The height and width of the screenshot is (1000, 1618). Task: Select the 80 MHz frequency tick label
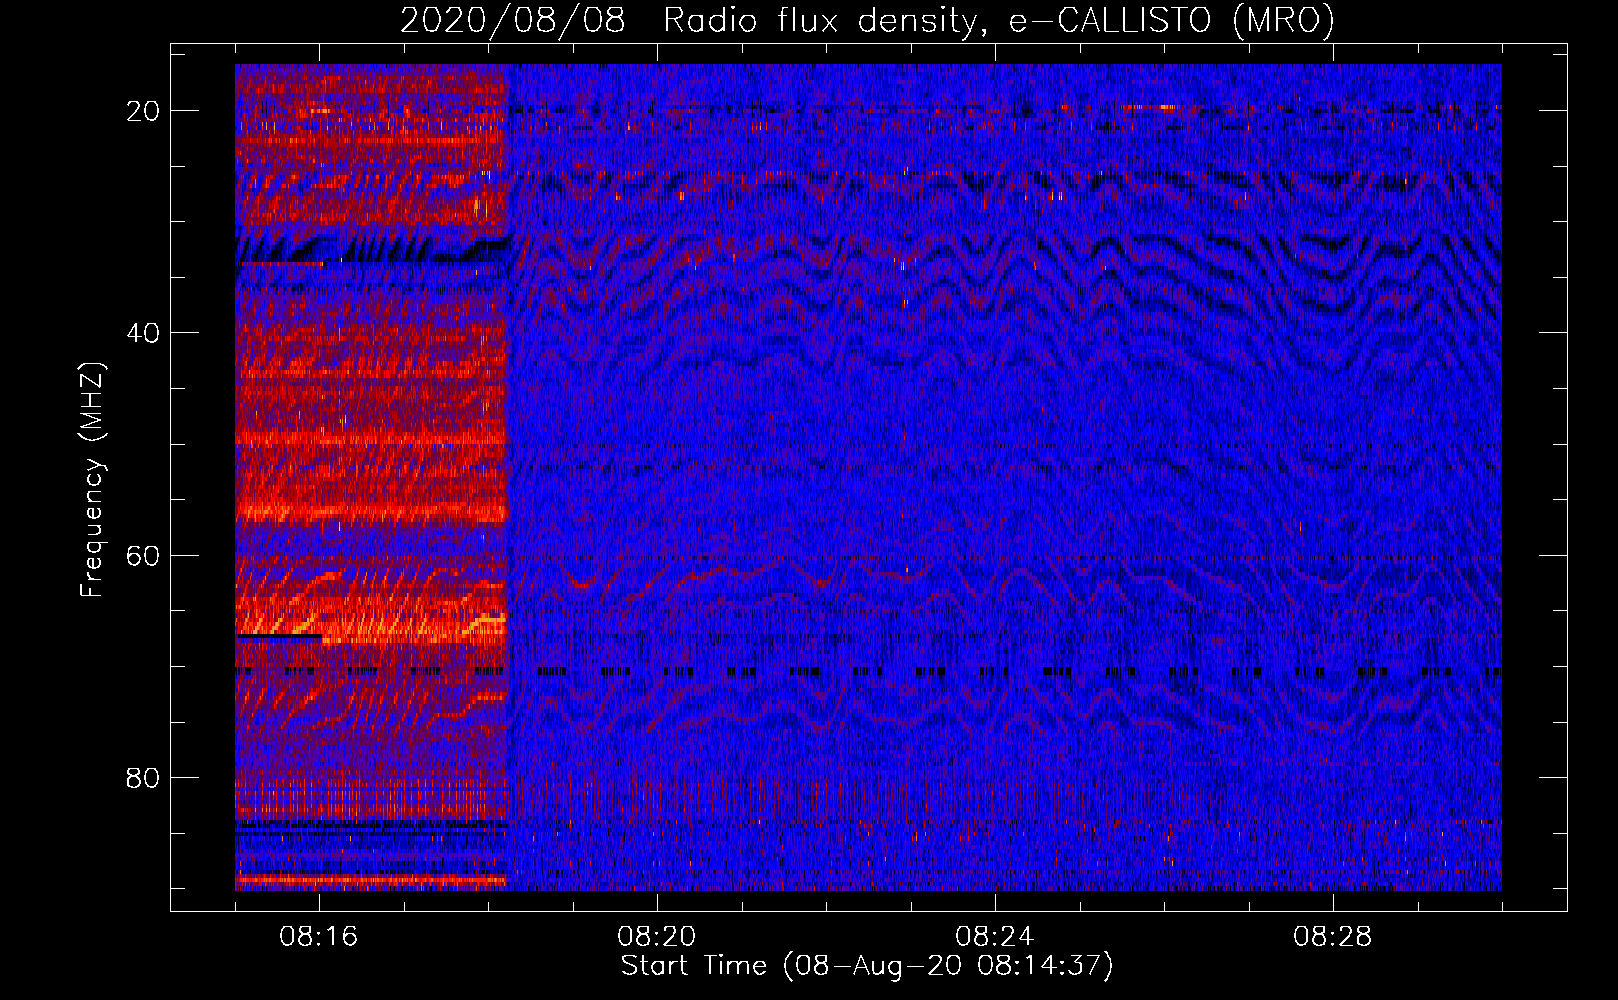(x=143, y=777)
